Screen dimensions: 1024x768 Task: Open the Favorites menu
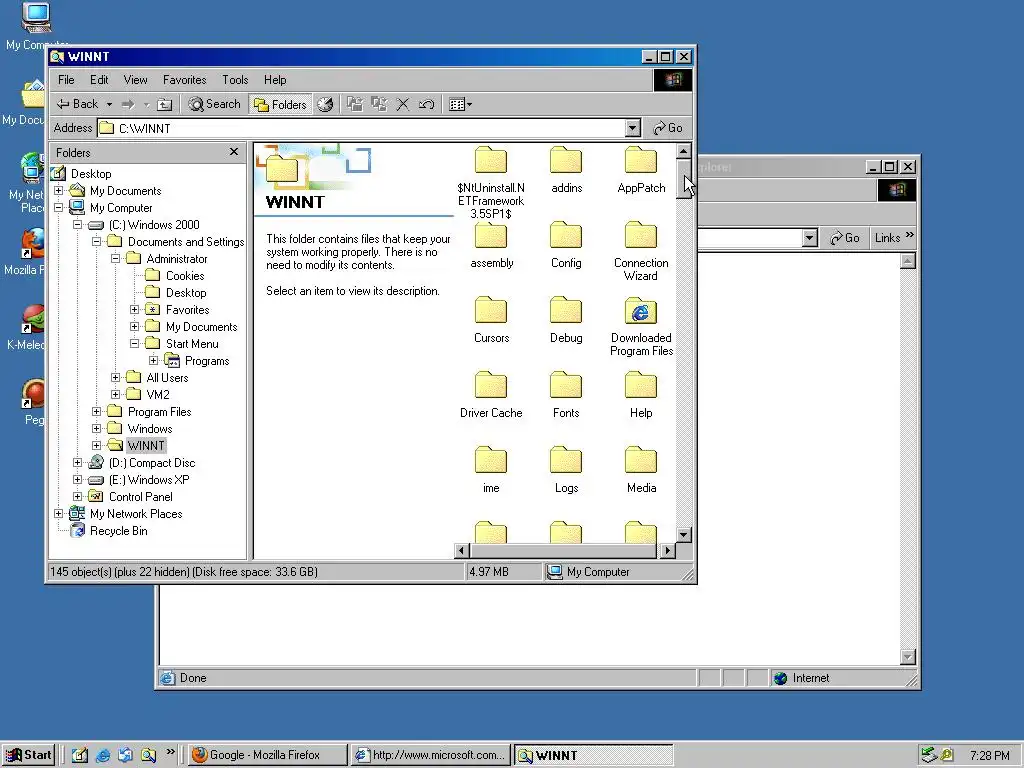click(185, 80)
